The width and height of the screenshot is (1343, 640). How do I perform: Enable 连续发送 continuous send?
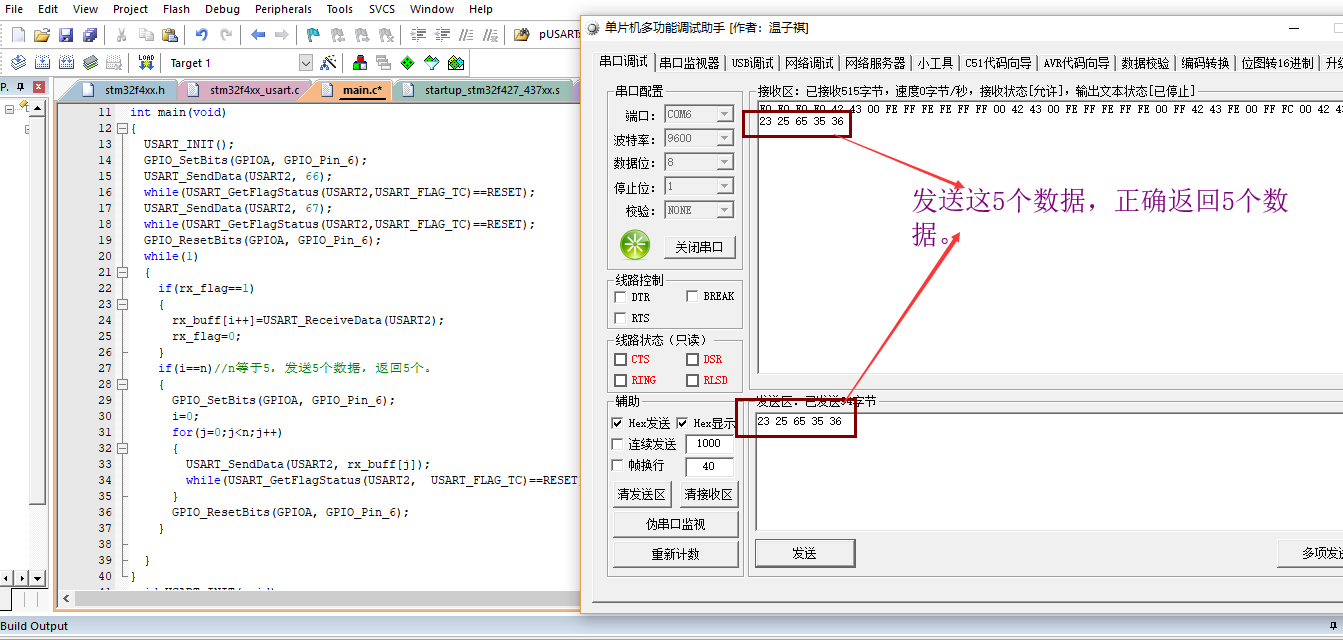coord(617,444)
